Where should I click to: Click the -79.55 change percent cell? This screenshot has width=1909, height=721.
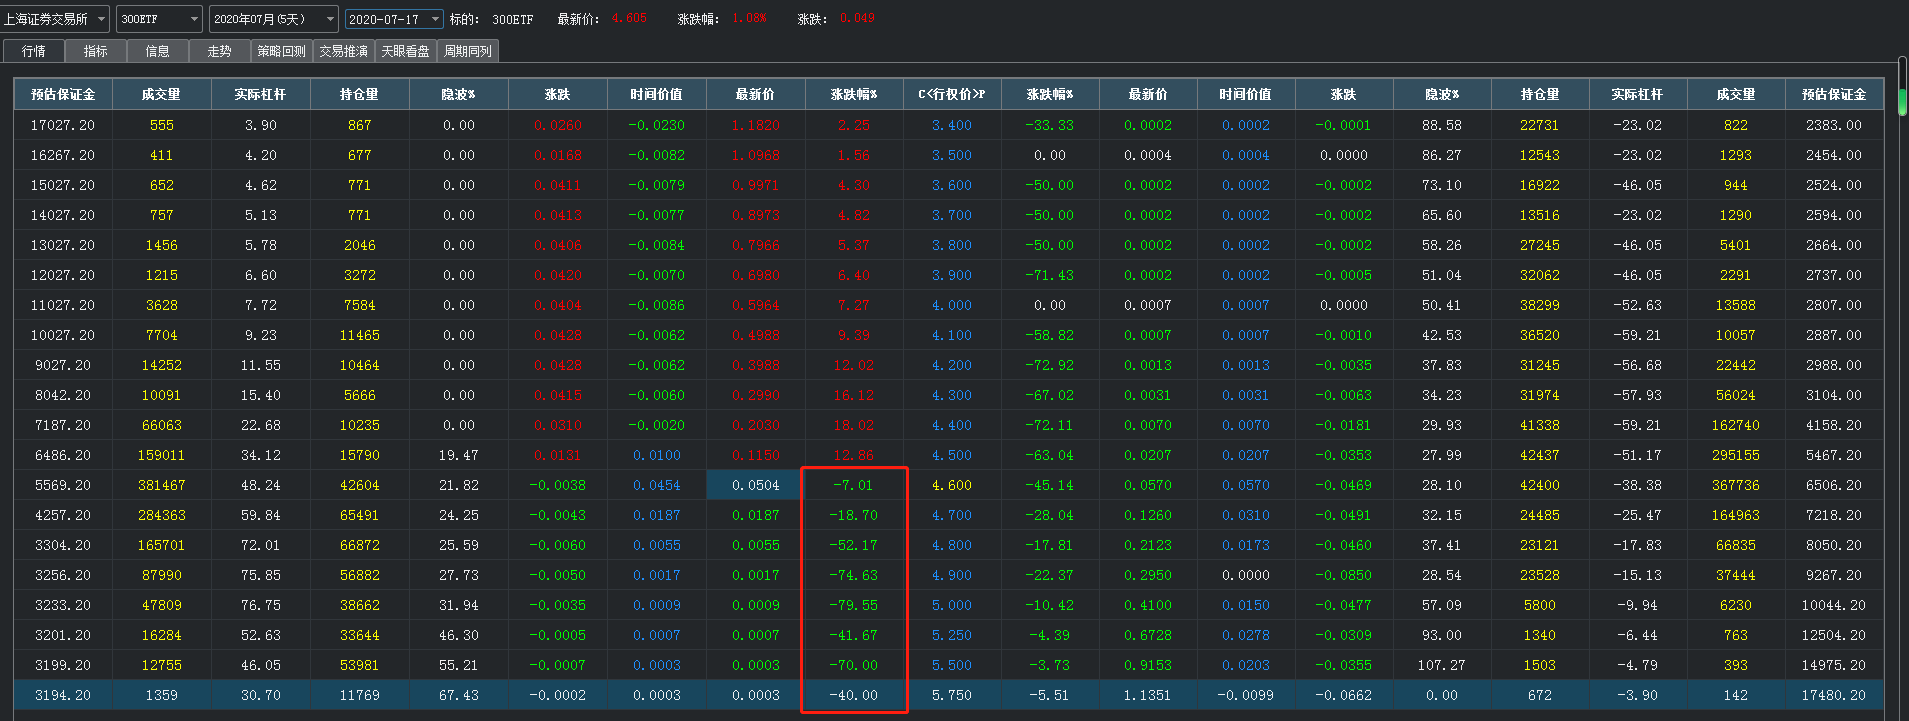pos(854,605)
